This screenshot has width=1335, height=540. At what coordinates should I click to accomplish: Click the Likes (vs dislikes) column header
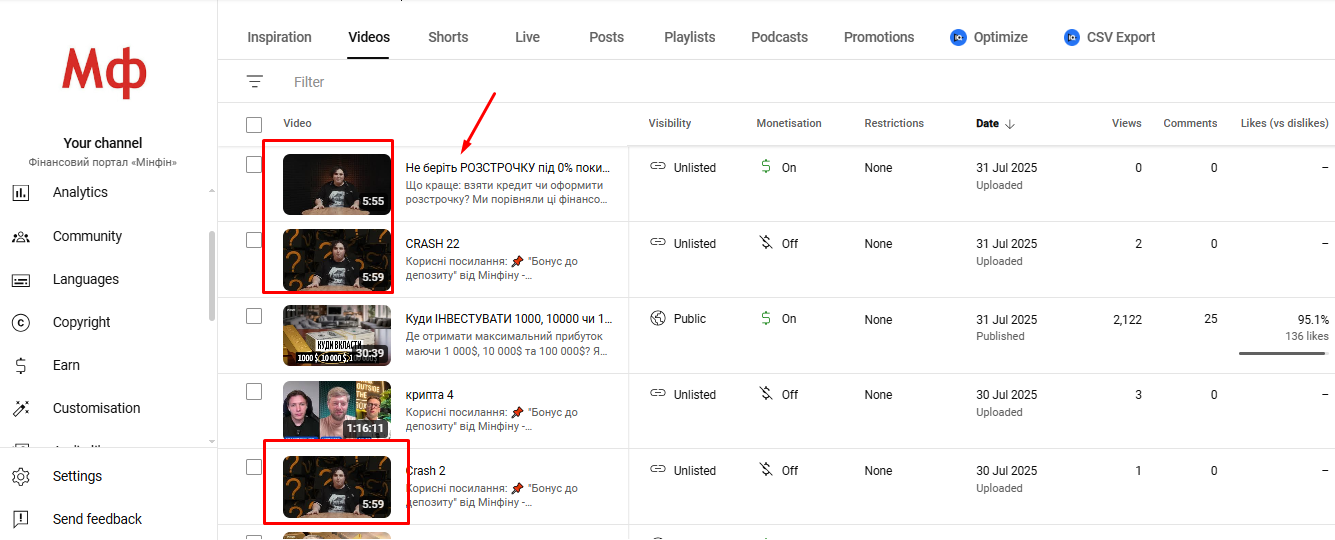pos(1285,124)
